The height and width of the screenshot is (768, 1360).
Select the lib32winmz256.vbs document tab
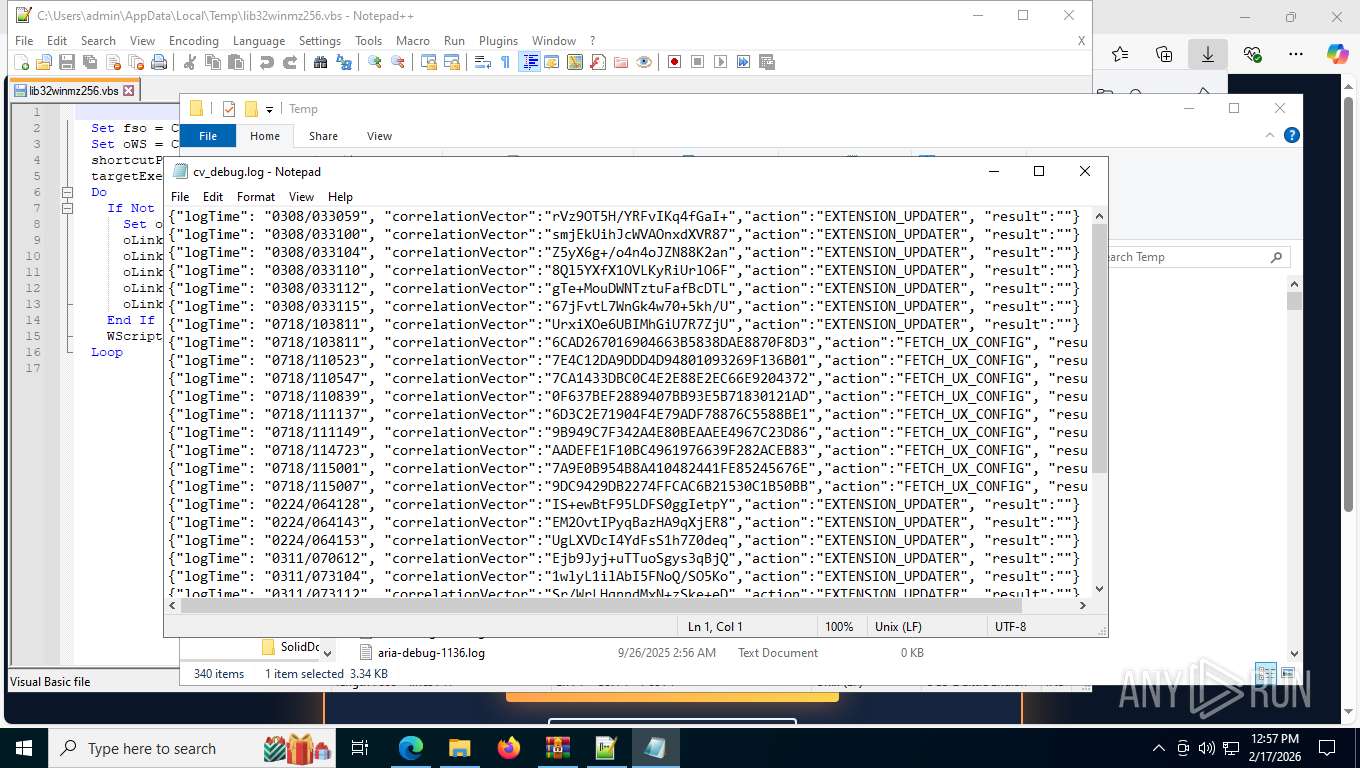(75, 90)
